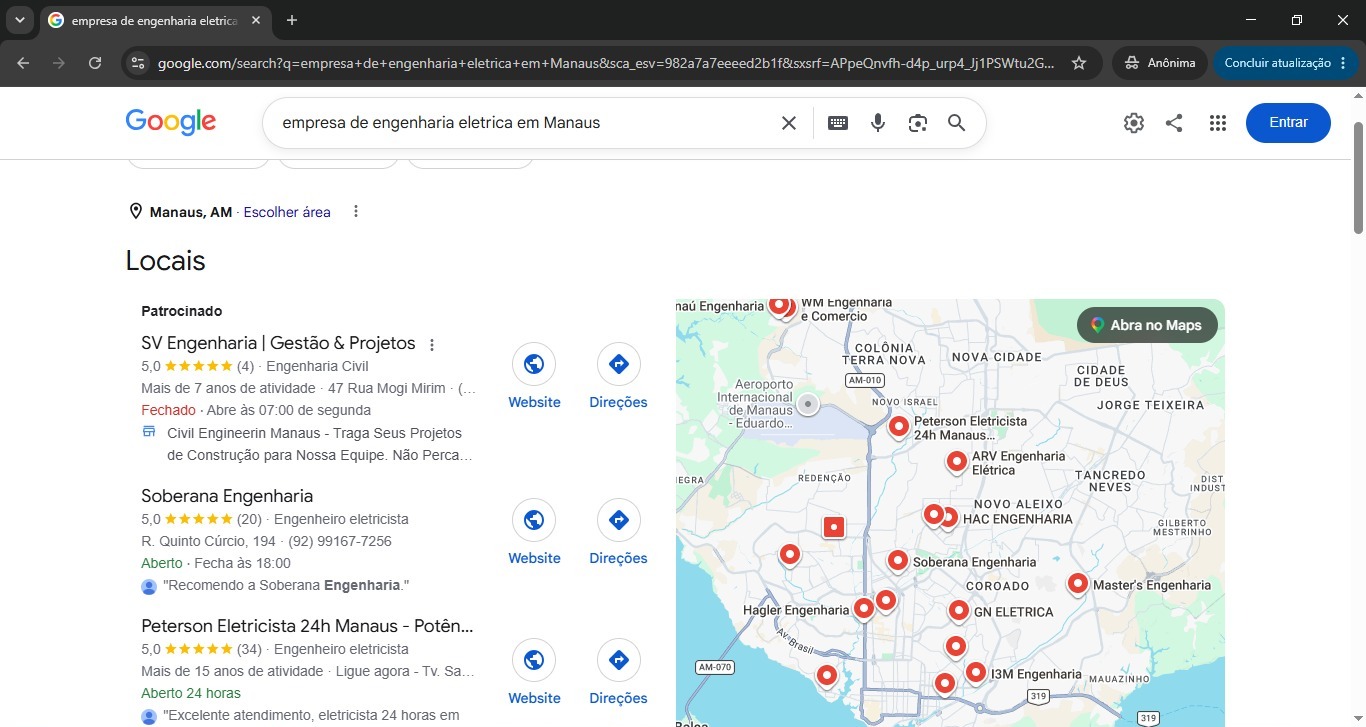Click "Recomendo a Soberana Engenharia" review
Viewport: 1366px width, 727px height.
(x=286, y=585)
